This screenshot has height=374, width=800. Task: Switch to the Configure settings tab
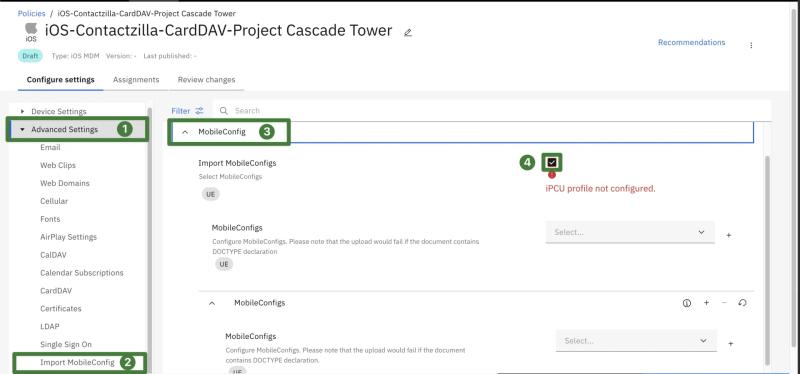tap(61, 80)
